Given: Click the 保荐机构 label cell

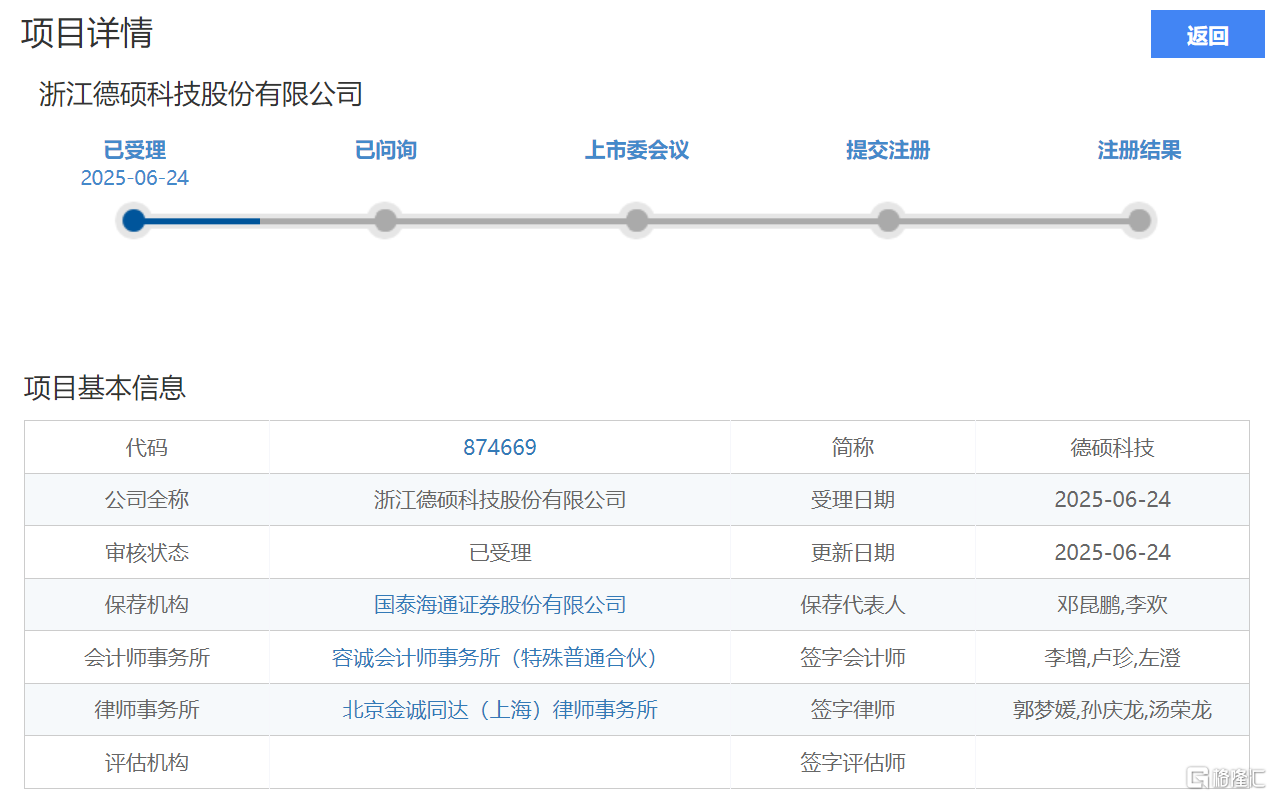Looking at the screenshot, I should tap(147, 605).
